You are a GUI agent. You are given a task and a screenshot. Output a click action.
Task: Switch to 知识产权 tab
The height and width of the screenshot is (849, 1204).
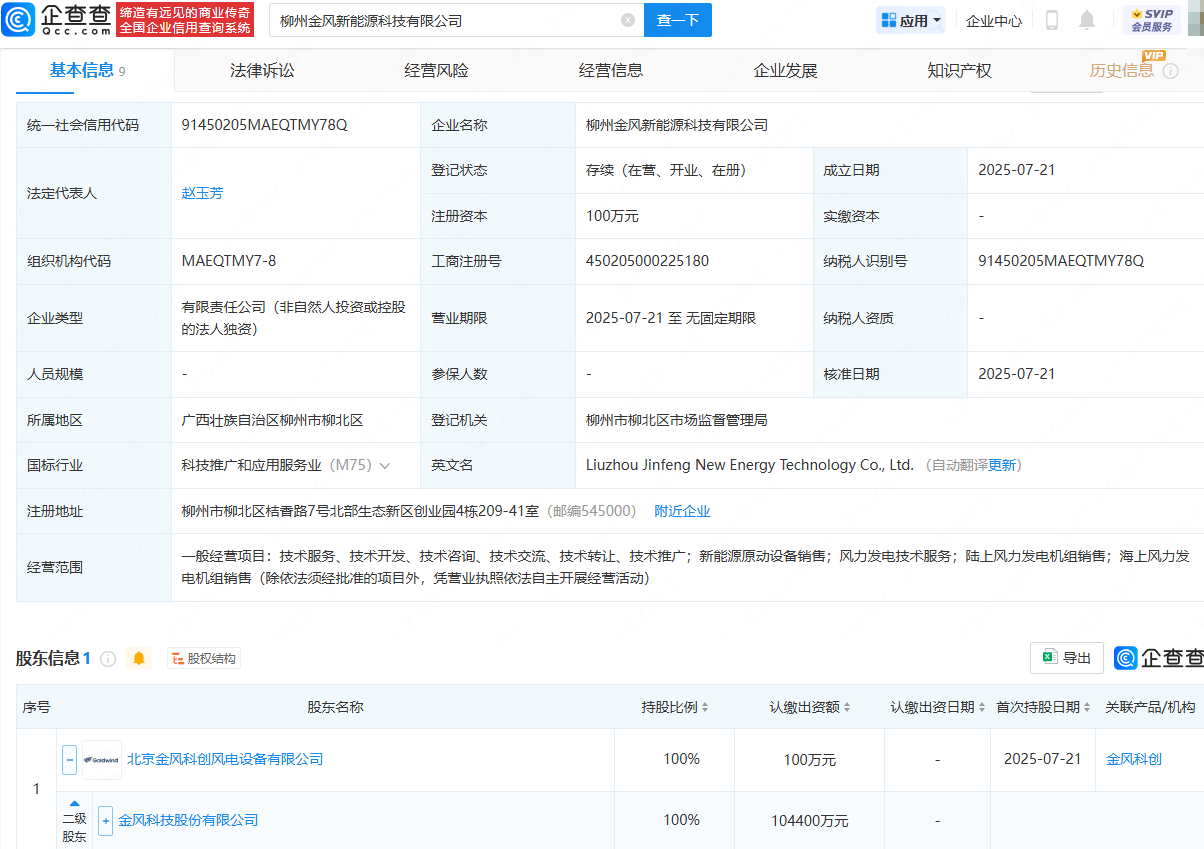tap(959, 70)
